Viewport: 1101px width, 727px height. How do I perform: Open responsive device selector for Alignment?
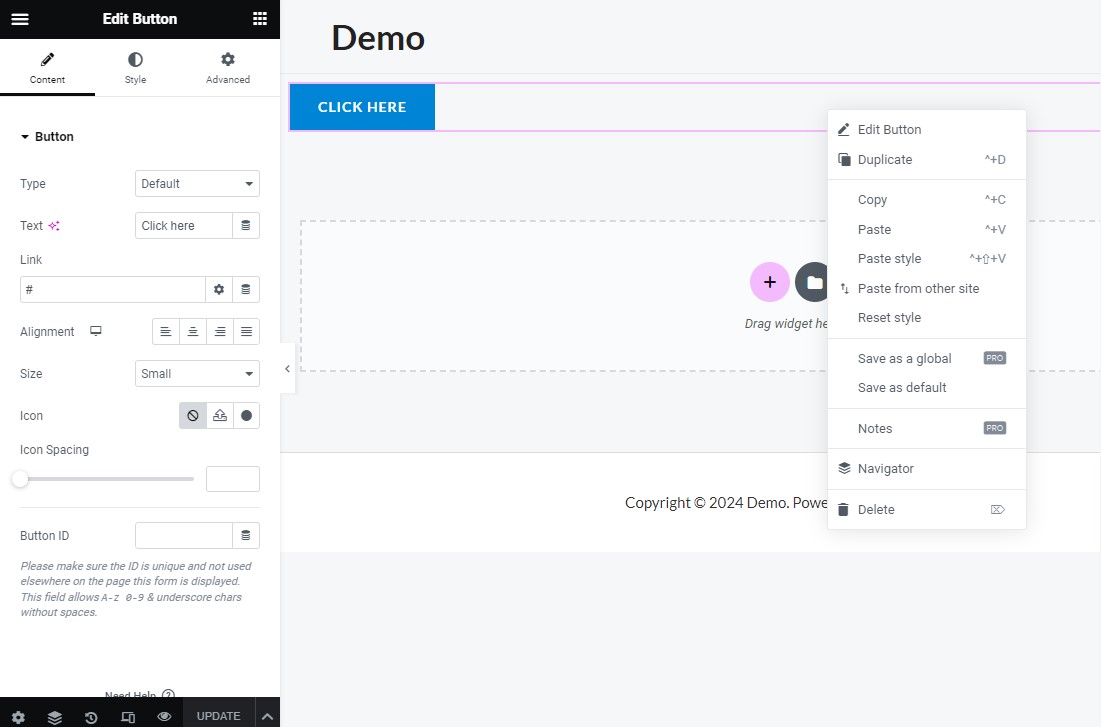coord(95,331)
